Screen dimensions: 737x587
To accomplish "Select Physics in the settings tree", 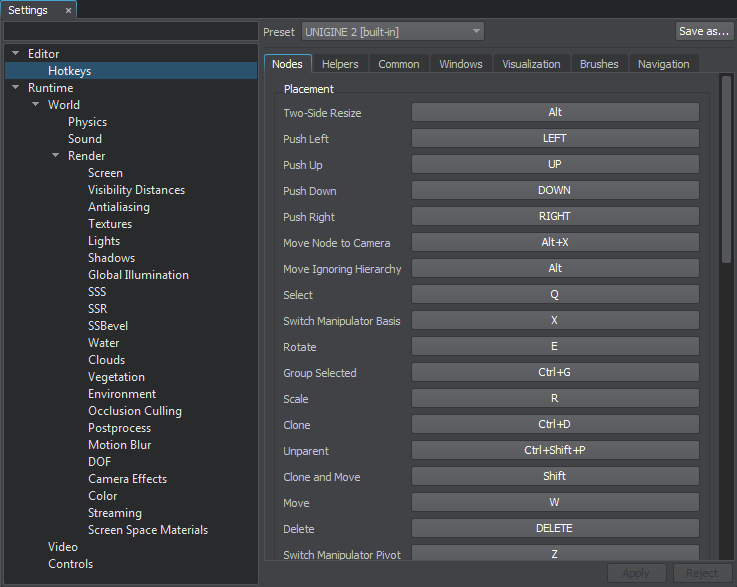I will point(87,122).
